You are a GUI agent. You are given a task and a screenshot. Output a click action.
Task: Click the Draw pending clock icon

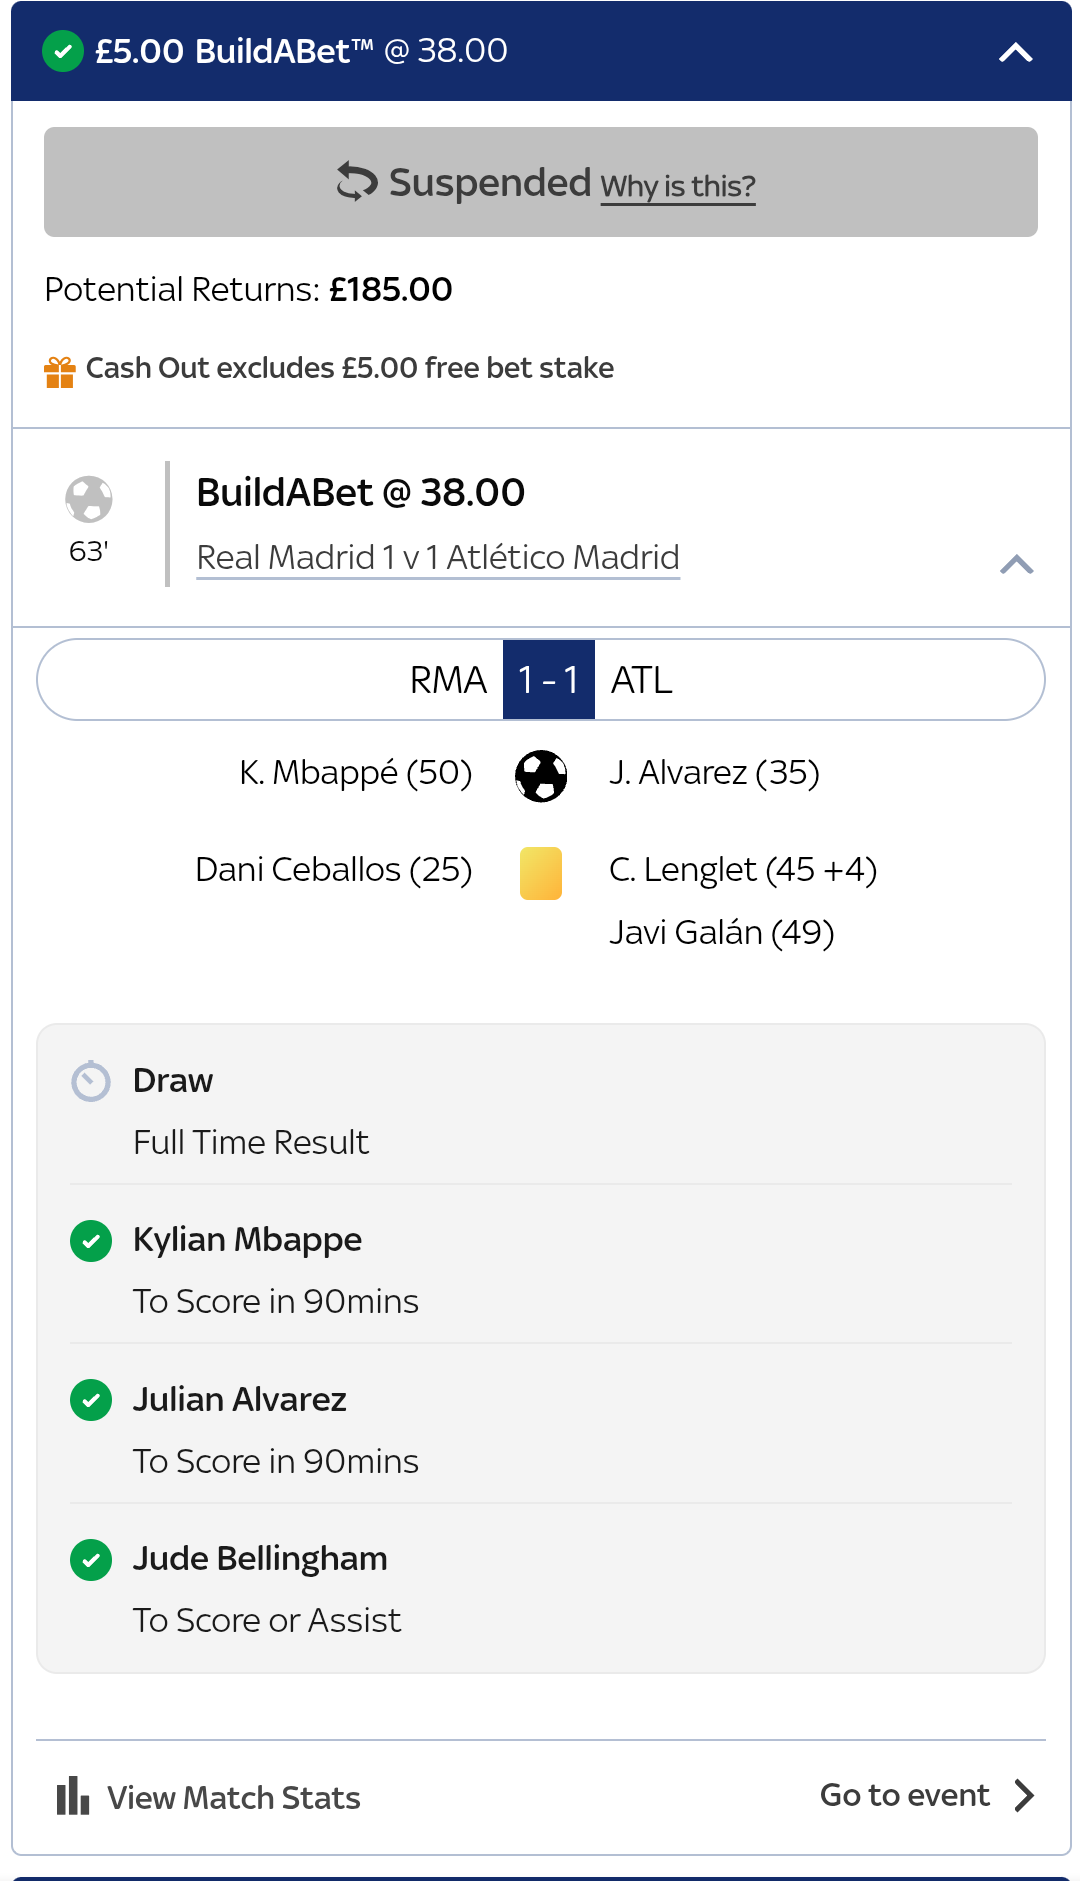point(91,1081)
